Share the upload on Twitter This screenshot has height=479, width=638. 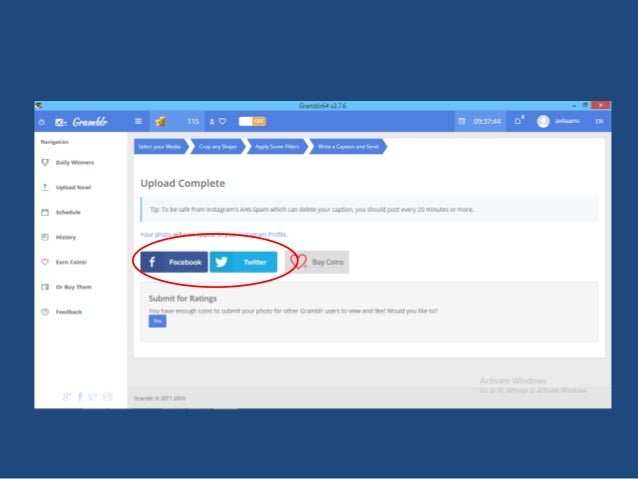(x=243, y=262)
